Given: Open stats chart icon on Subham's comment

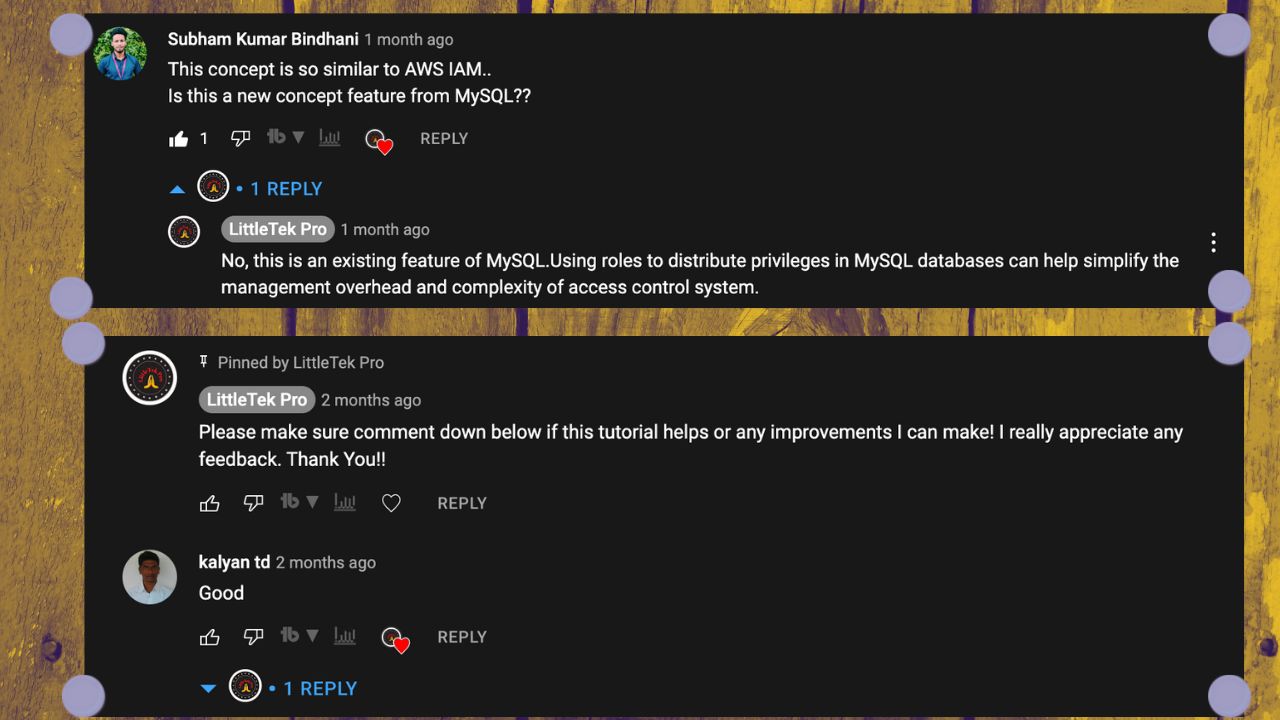Looking at the screenshot, I should coord(330,138).
